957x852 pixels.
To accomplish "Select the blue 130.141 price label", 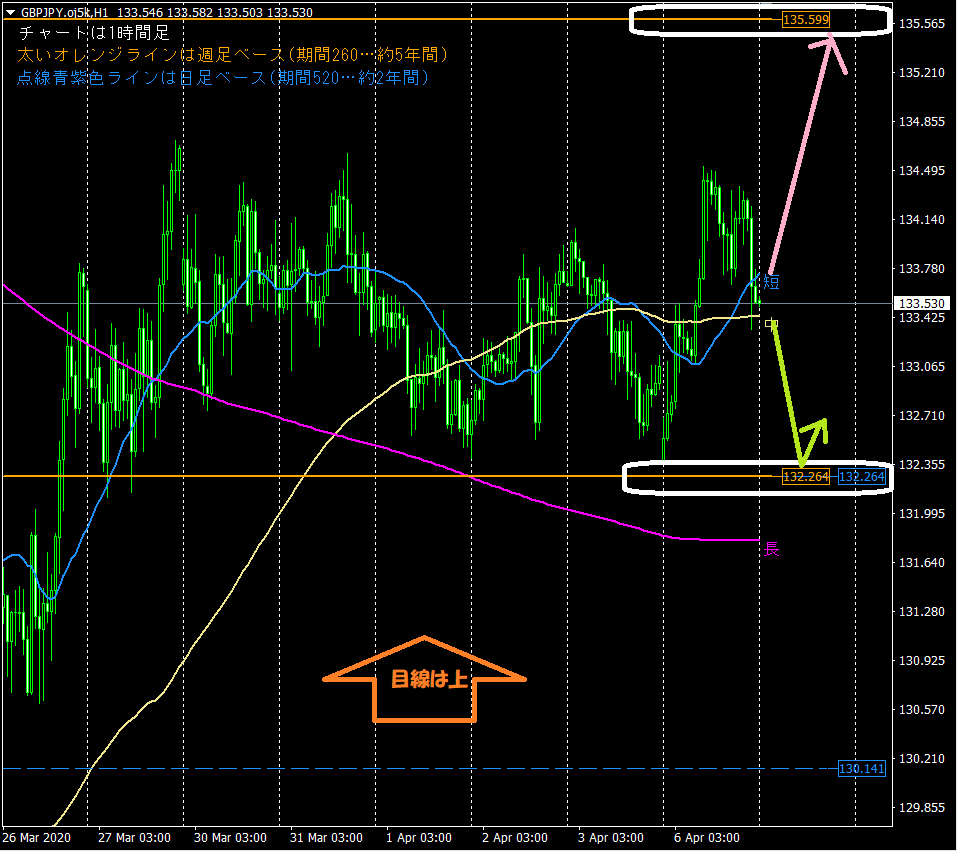I will point(861,768).
